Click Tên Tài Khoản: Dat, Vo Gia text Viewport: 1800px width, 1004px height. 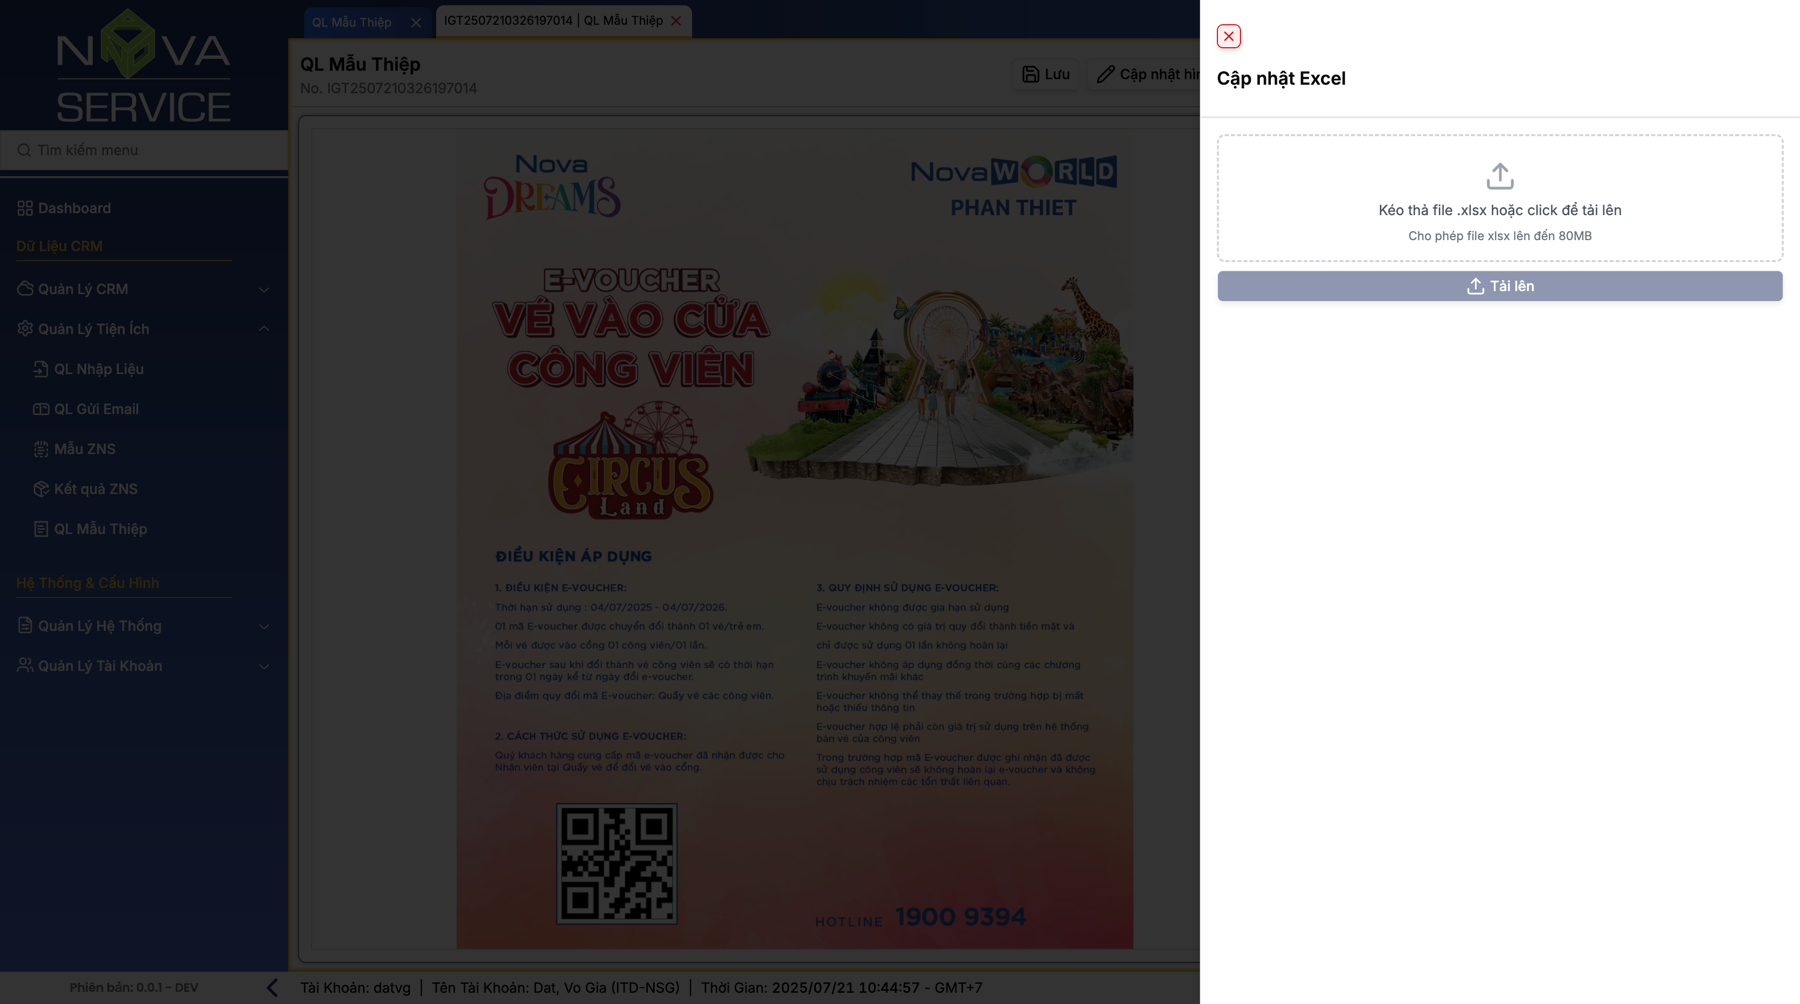(x=555, y=988)
